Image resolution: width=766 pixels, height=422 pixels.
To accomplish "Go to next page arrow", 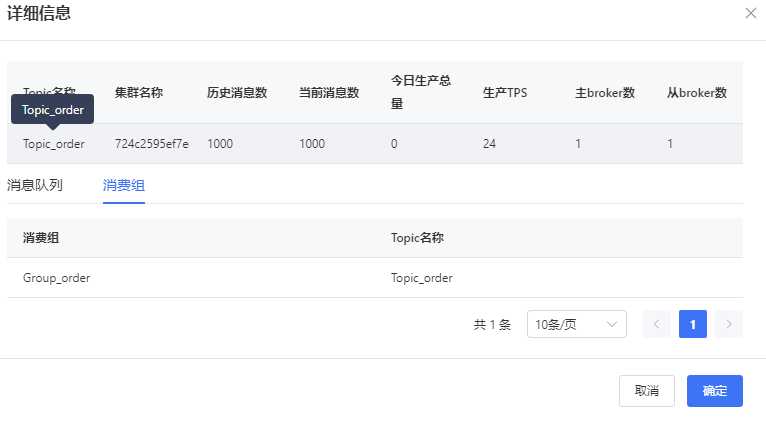I will point(729,324).
